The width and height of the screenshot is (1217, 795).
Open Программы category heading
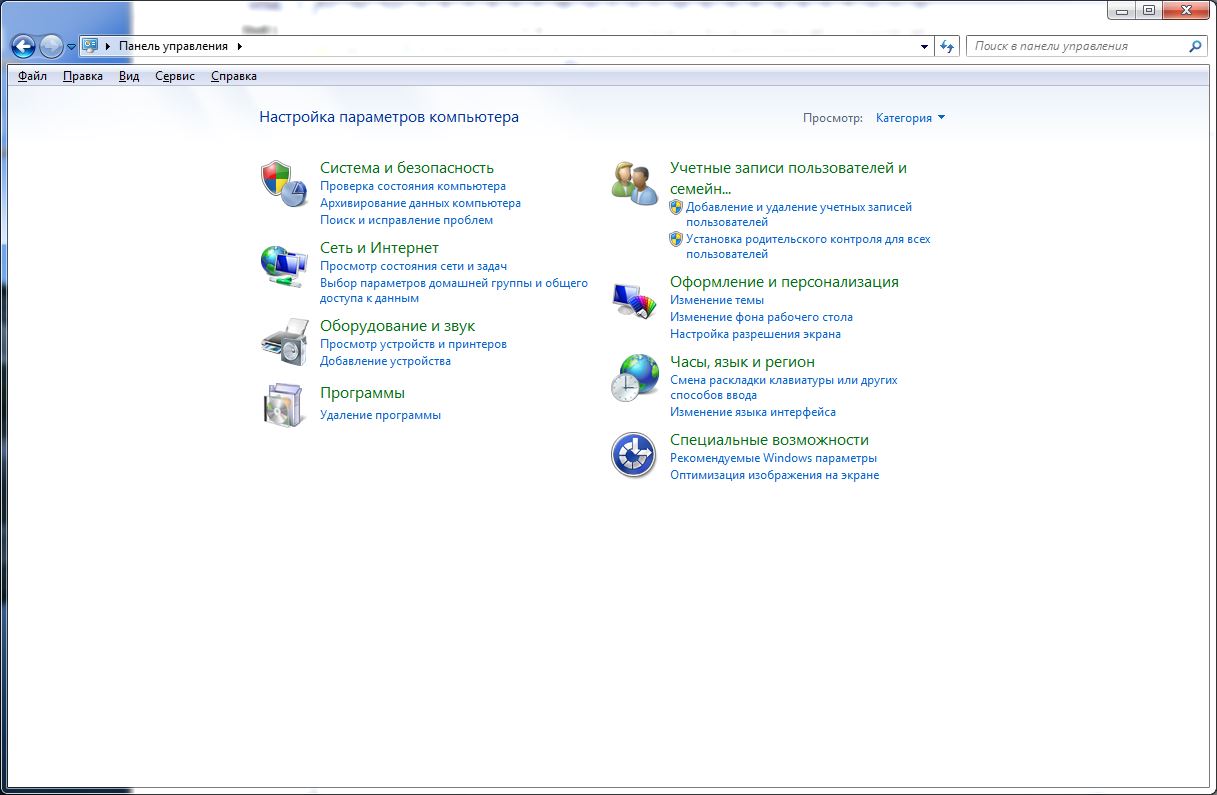362,393
